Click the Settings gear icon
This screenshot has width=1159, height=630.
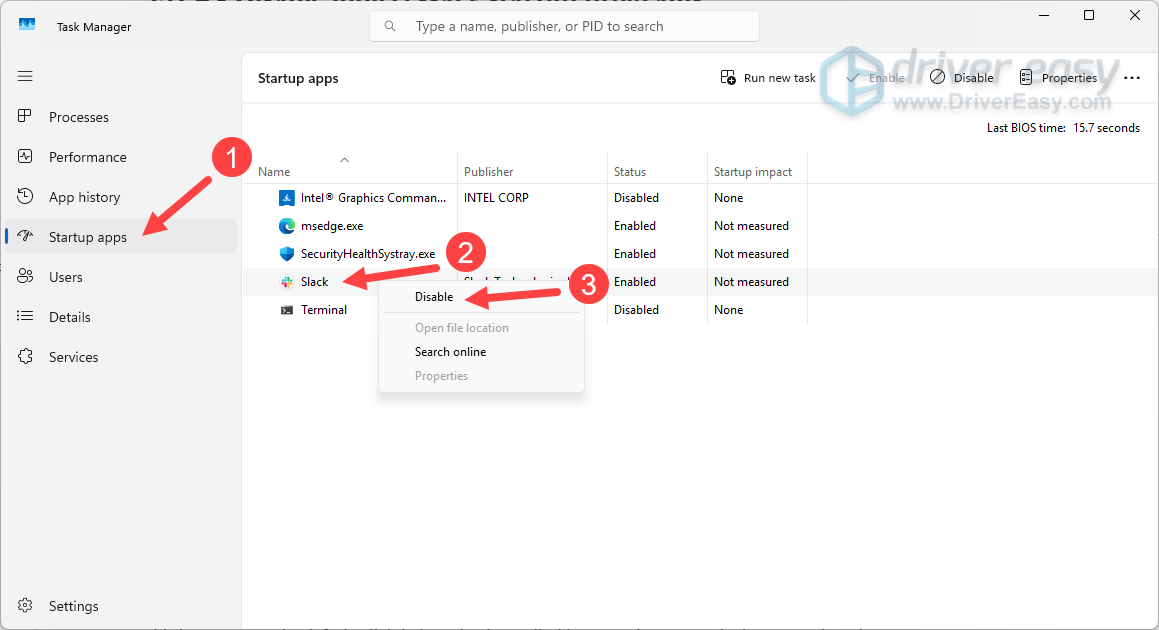[25, 605]
